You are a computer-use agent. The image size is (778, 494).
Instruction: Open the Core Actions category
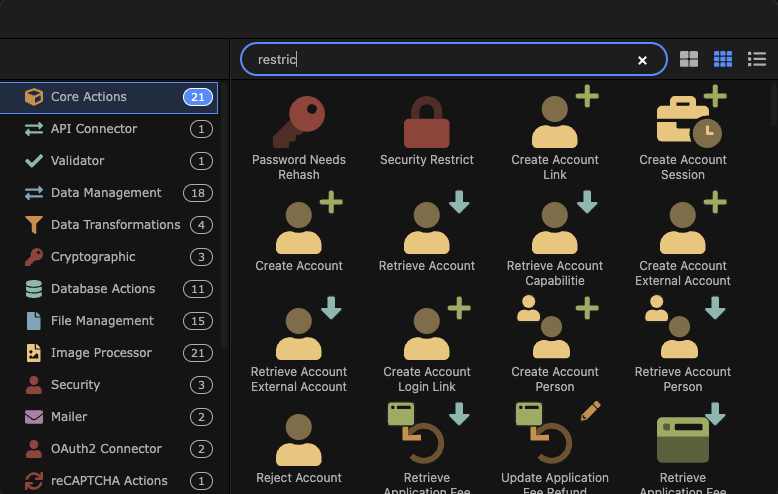coord(89,97)
